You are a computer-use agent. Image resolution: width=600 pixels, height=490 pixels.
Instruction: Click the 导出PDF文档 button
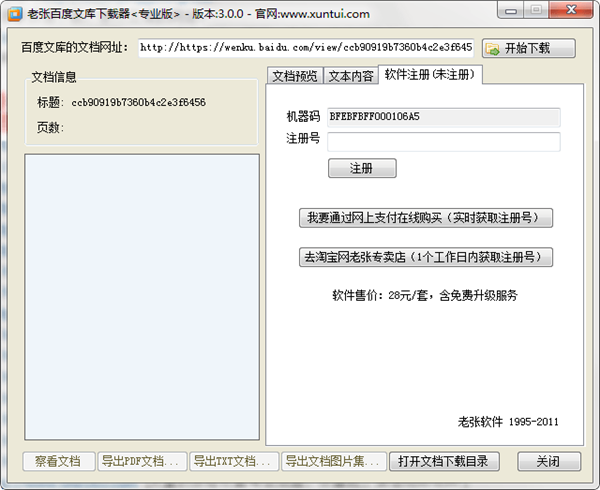(x=142, y=461)
